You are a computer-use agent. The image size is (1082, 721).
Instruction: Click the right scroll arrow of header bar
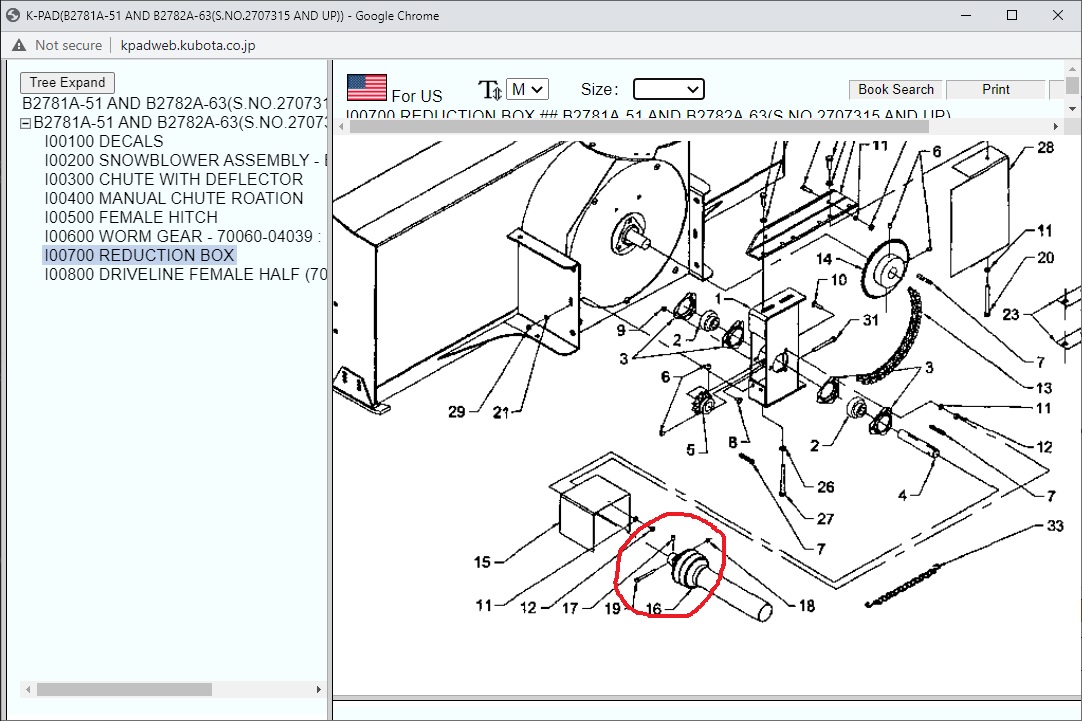pos(1057,126)
